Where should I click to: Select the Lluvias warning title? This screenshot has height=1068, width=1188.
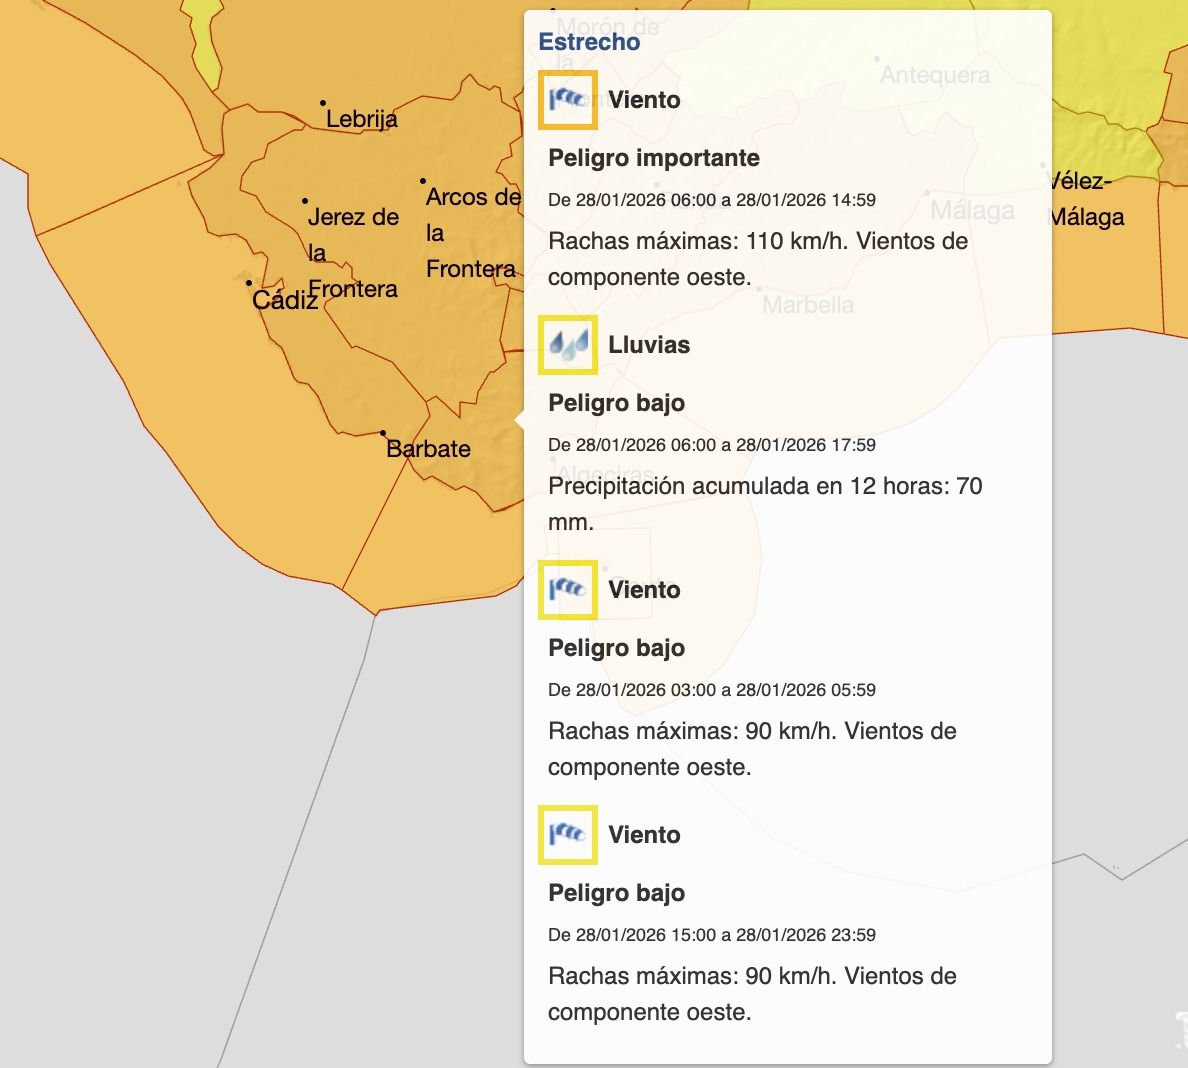point(648,345)
